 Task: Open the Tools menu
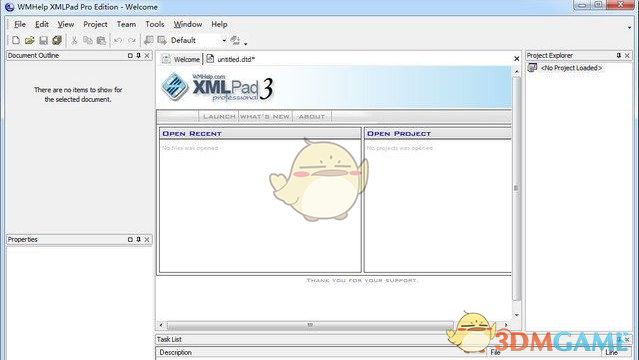pyautogui.click(x=155, y=24)
